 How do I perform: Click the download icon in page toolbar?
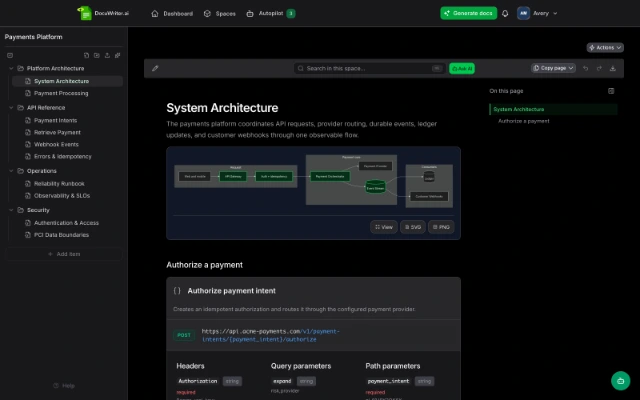(x=613, y=68)
